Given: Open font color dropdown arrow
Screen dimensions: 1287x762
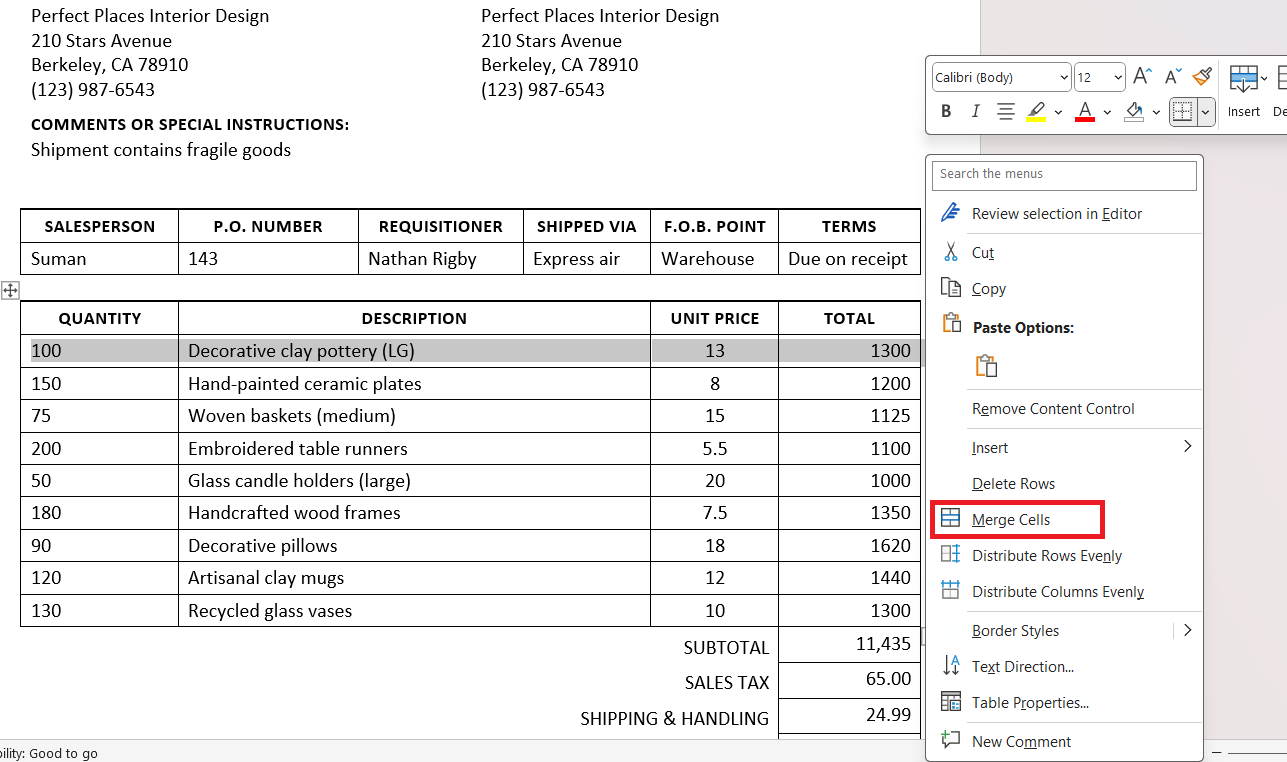Looking at the screenshot, I should coord(1108,112).
